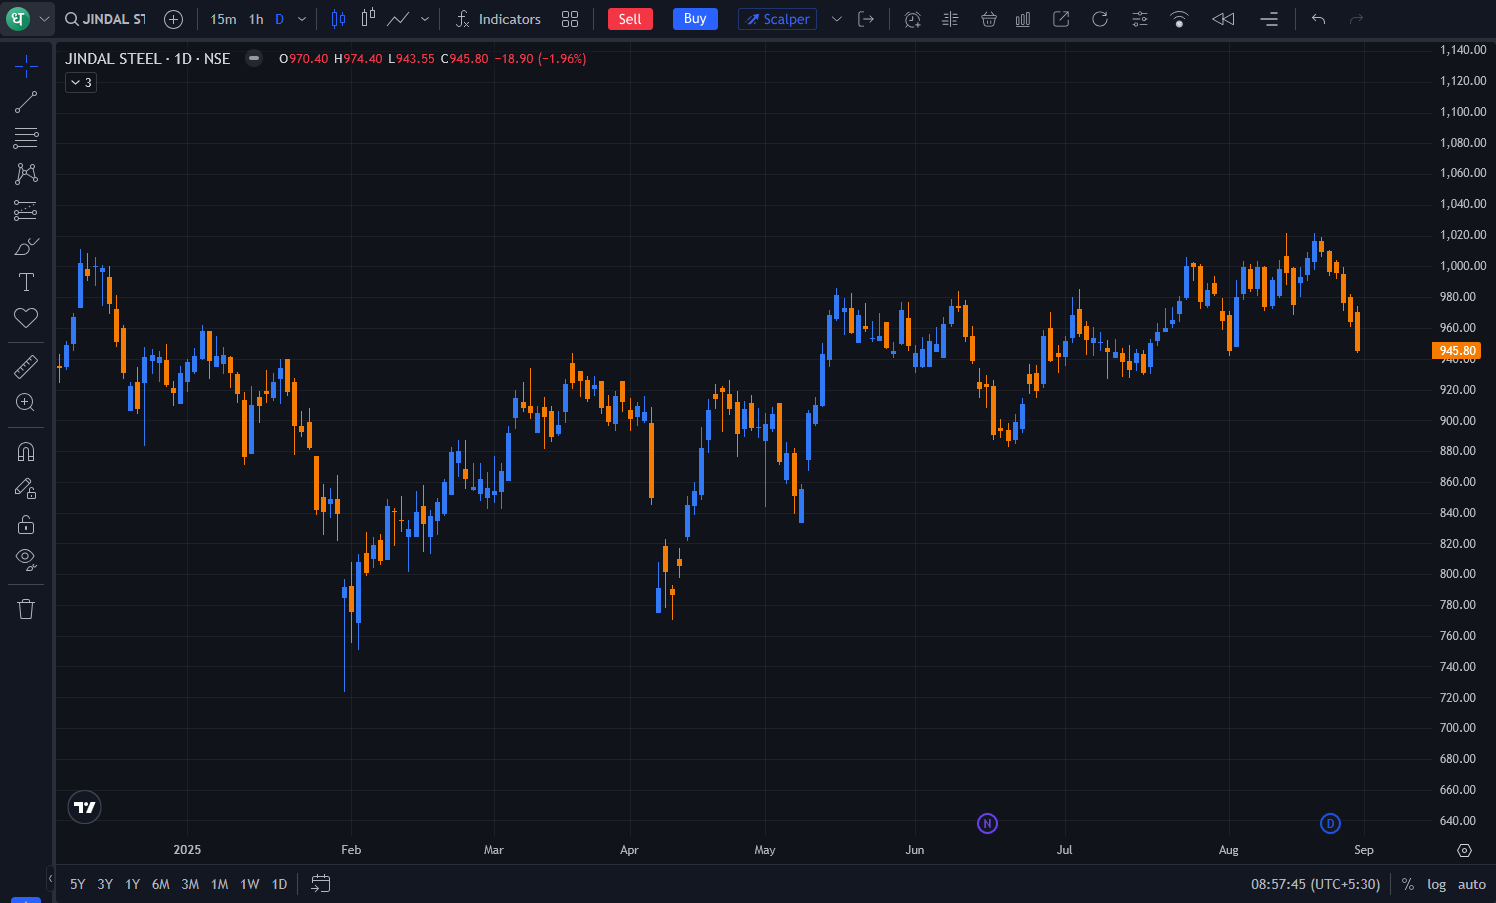Remove drawings with the trash icon
This screenshot has width=1496, height=903.
click(26, 609)
